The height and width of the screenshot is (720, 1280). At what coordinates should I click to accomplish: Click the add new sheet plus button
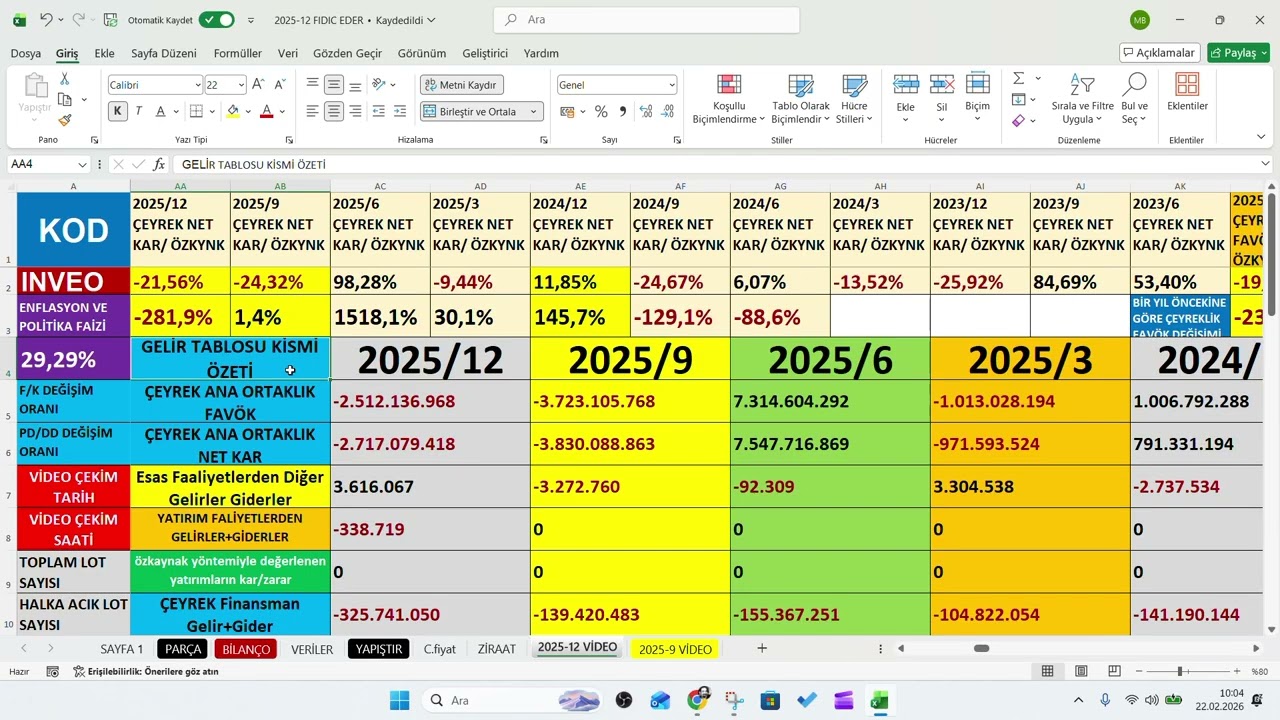(x=762, y=648)
